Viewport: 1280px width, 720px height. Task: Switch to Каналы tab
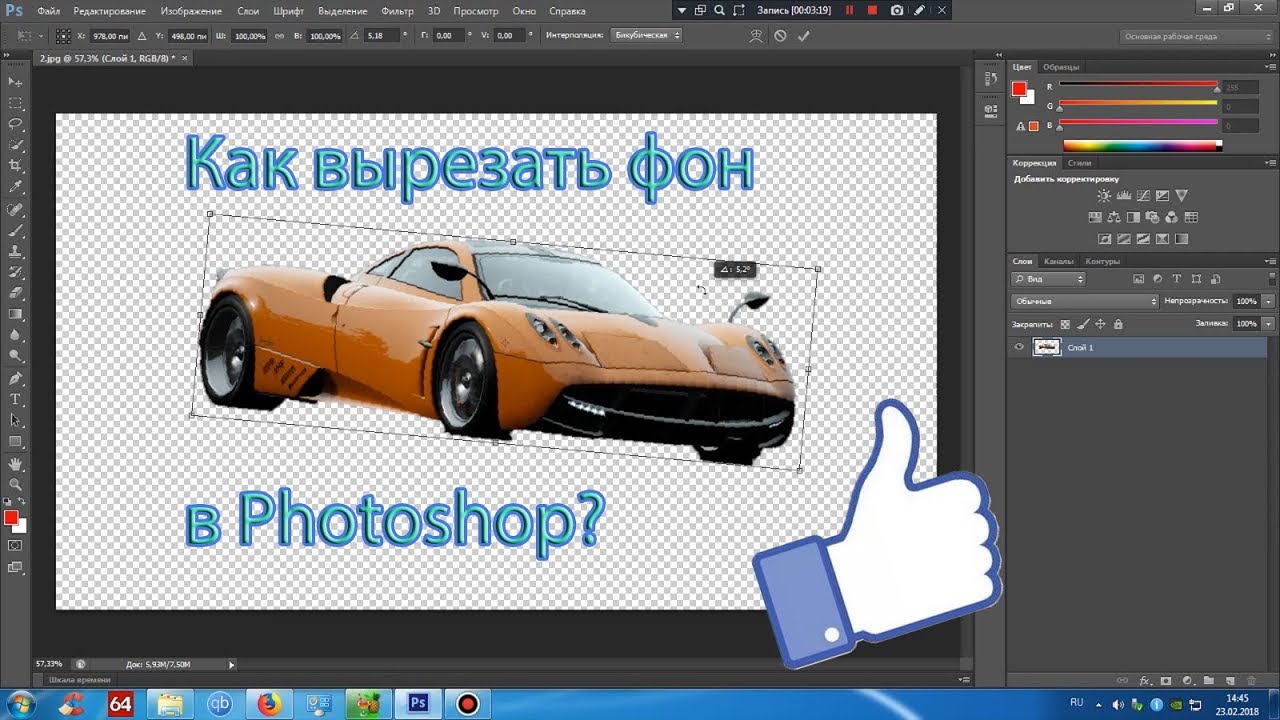(1059, 261)
